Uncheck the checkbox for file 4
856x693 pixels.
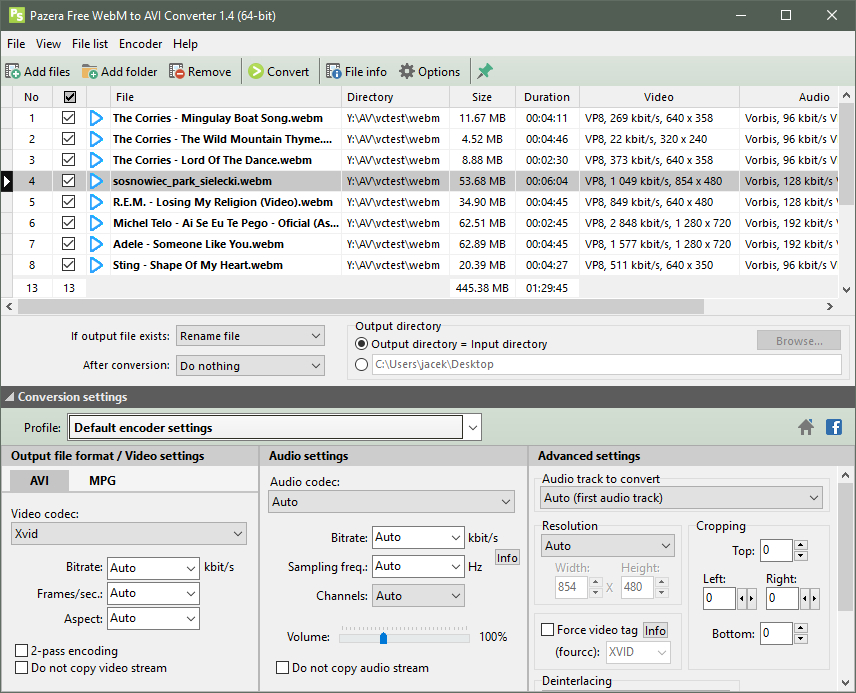click(x=68, y=181)
